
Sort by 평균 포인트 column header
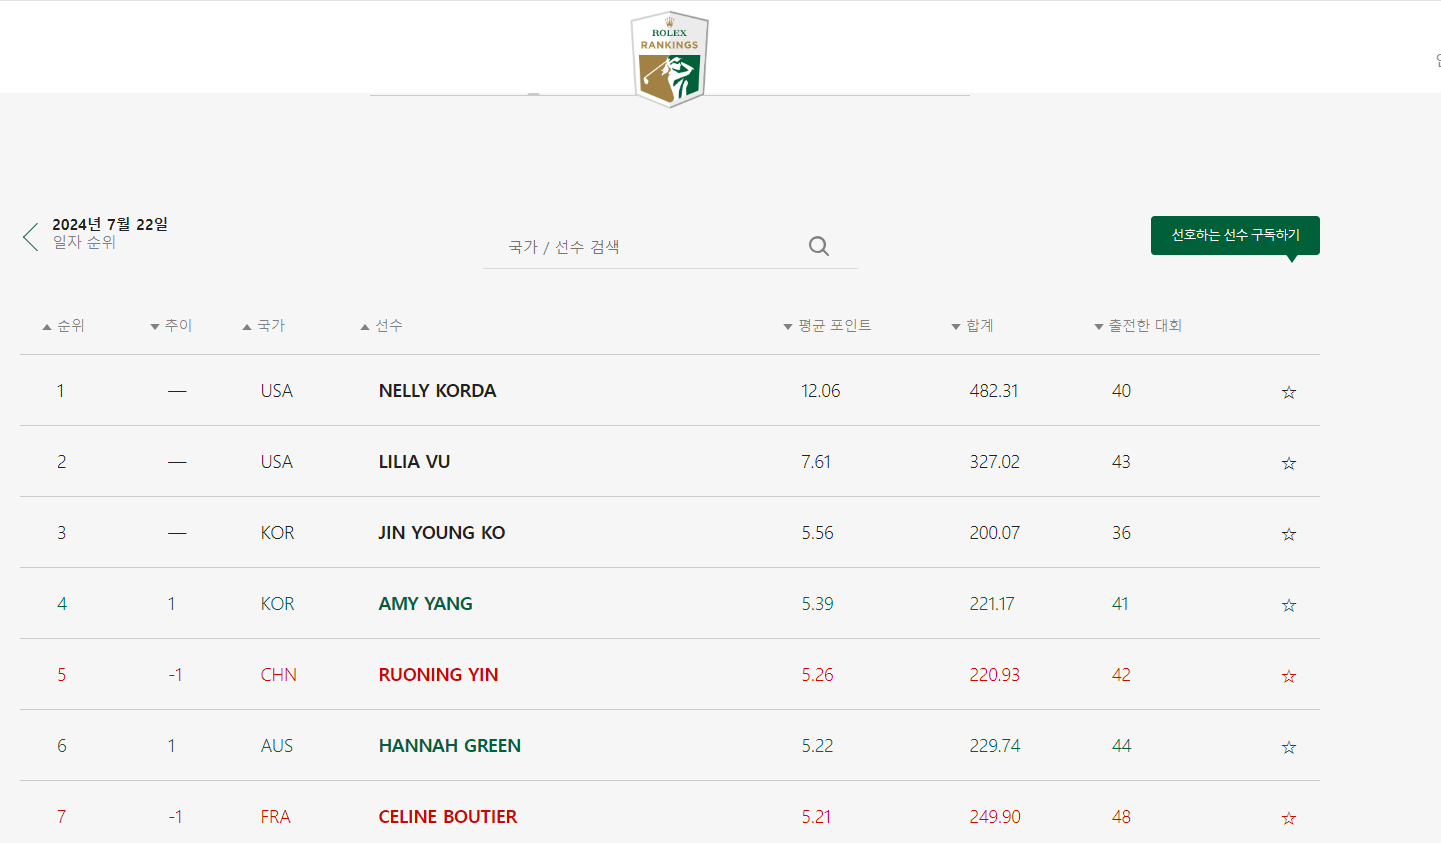(x=827, y=326)
